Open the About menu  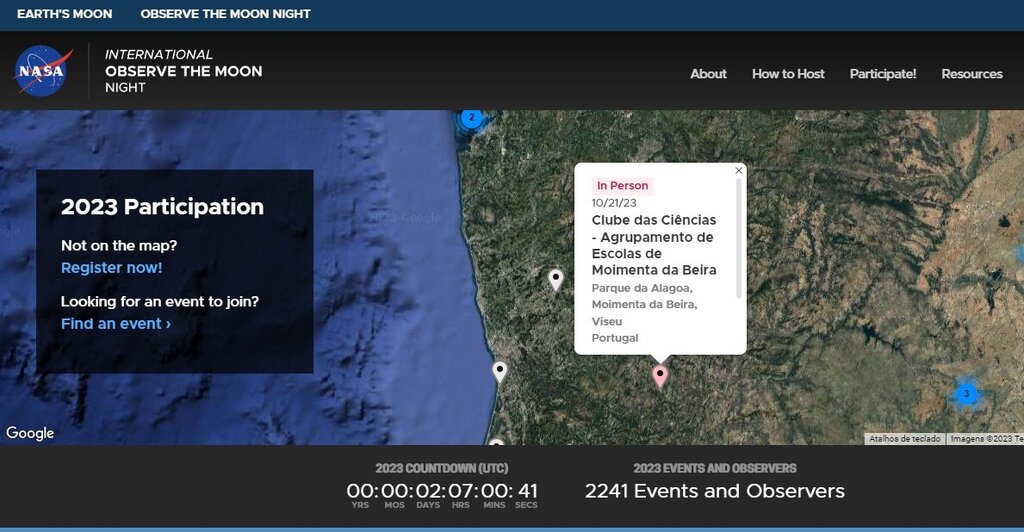click(708, 74)
